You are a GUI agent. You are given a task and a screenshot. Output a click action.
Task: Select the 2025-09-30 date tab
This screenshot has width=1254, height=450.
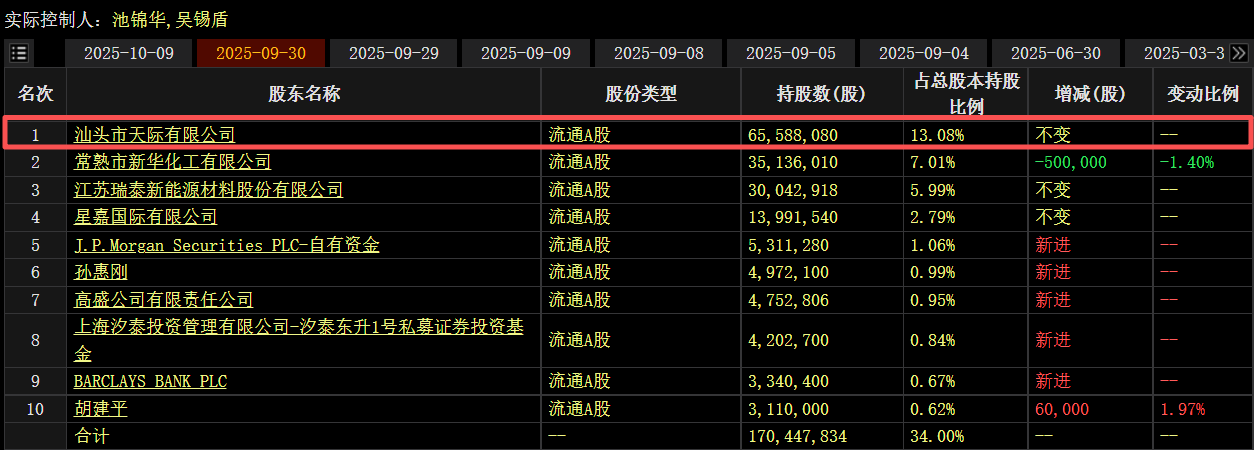[x=261, y=53]
